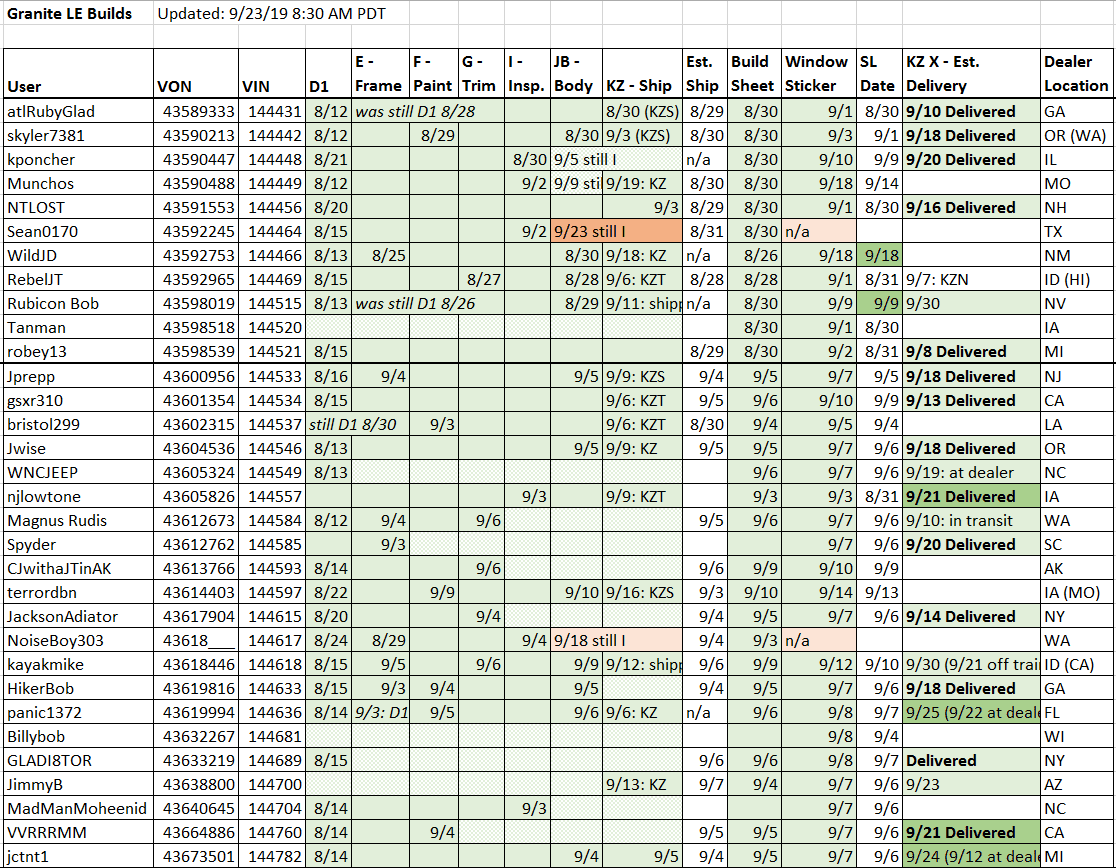Select the 'Dealer Location' header cell

point(1076,73)
